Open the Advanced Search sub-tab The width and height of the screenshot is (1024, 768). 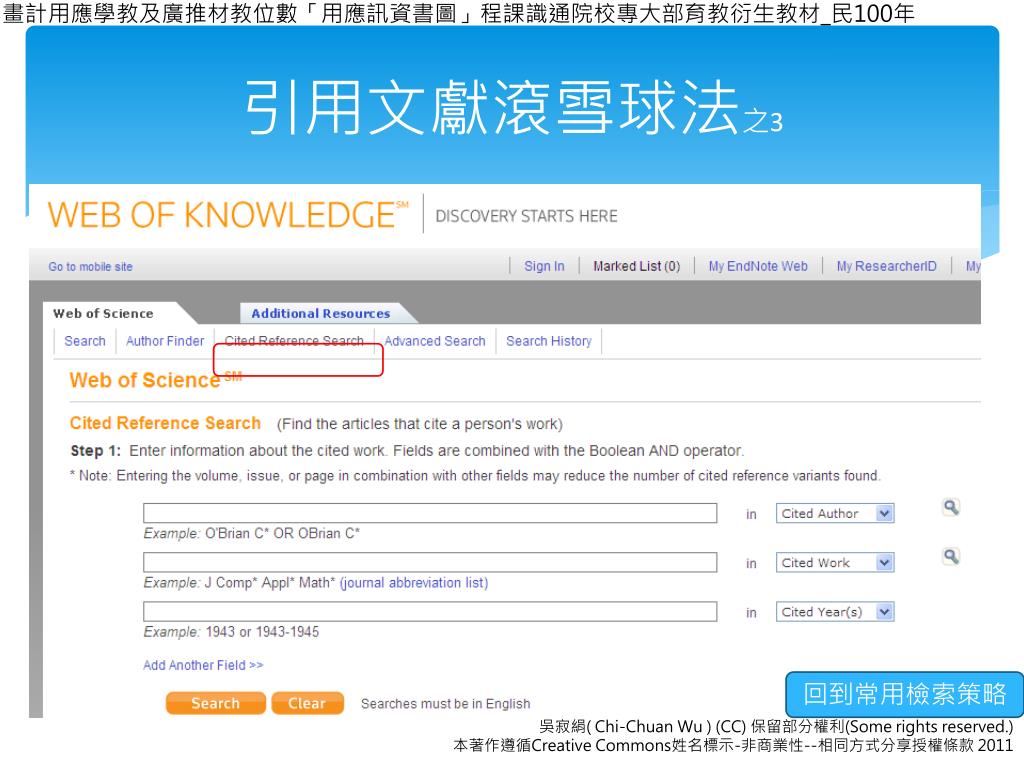435,341
